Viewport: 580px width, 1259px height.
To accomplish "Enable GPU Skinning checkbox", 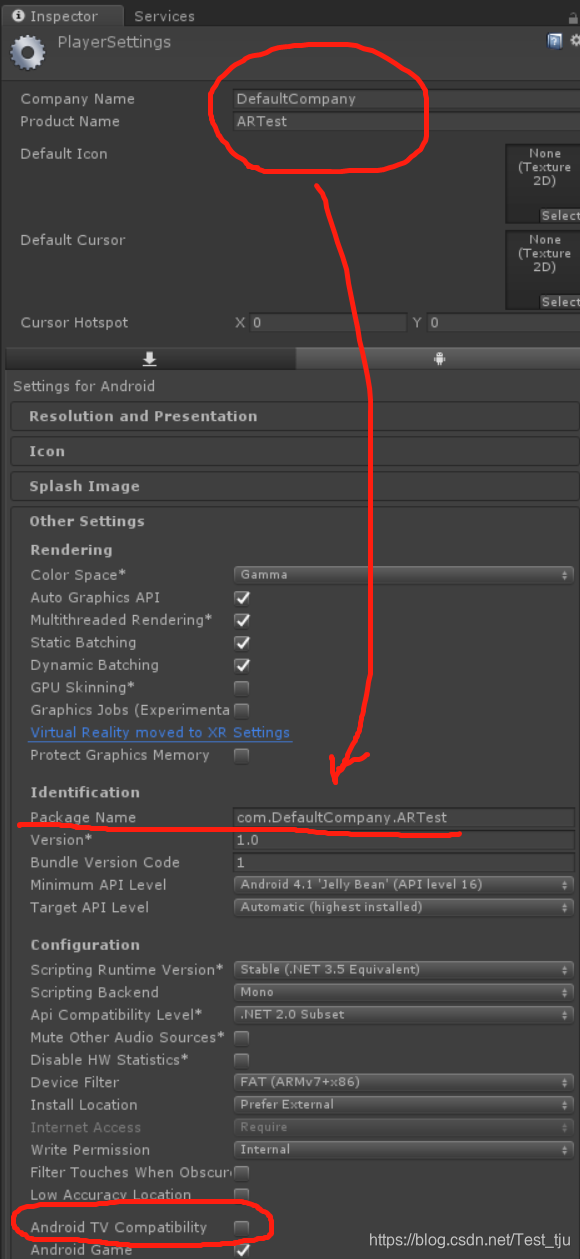I will point(241,688).
